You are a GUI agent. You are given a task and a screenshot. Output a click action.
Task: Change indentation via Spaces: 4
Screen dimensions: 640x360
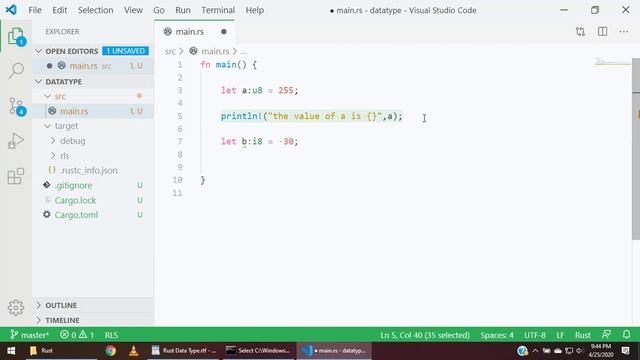coord(497,335)
